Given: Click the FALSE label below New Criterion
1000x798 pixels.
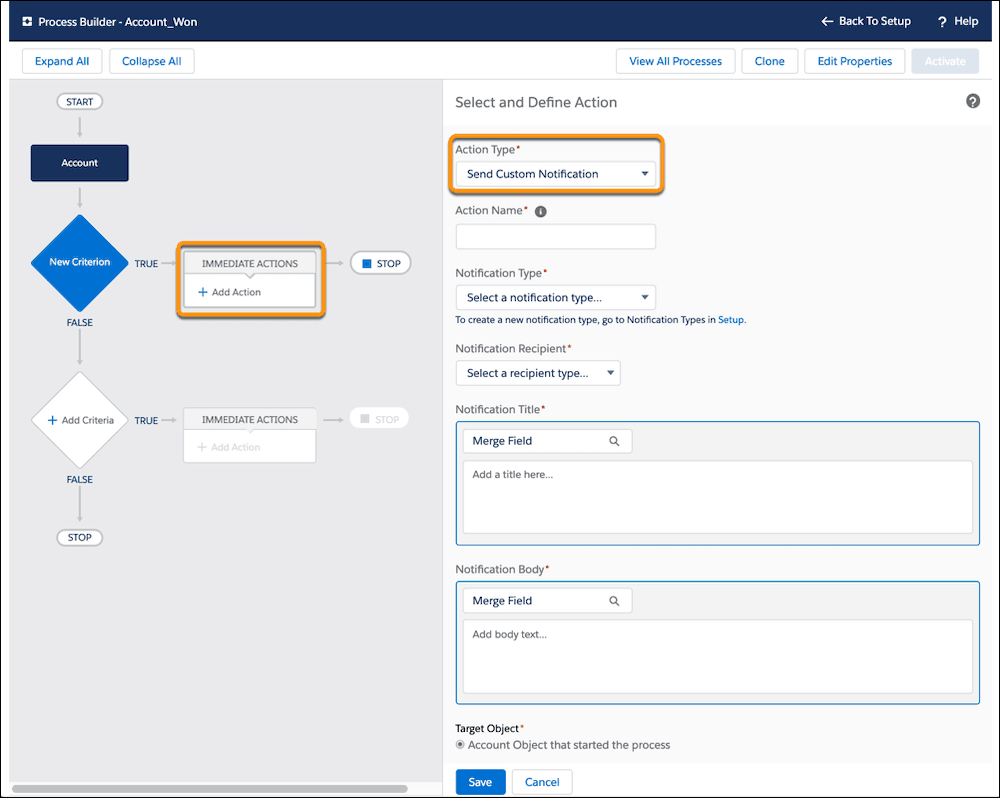Looking at the screenshot, I should (x=80, y=323).
